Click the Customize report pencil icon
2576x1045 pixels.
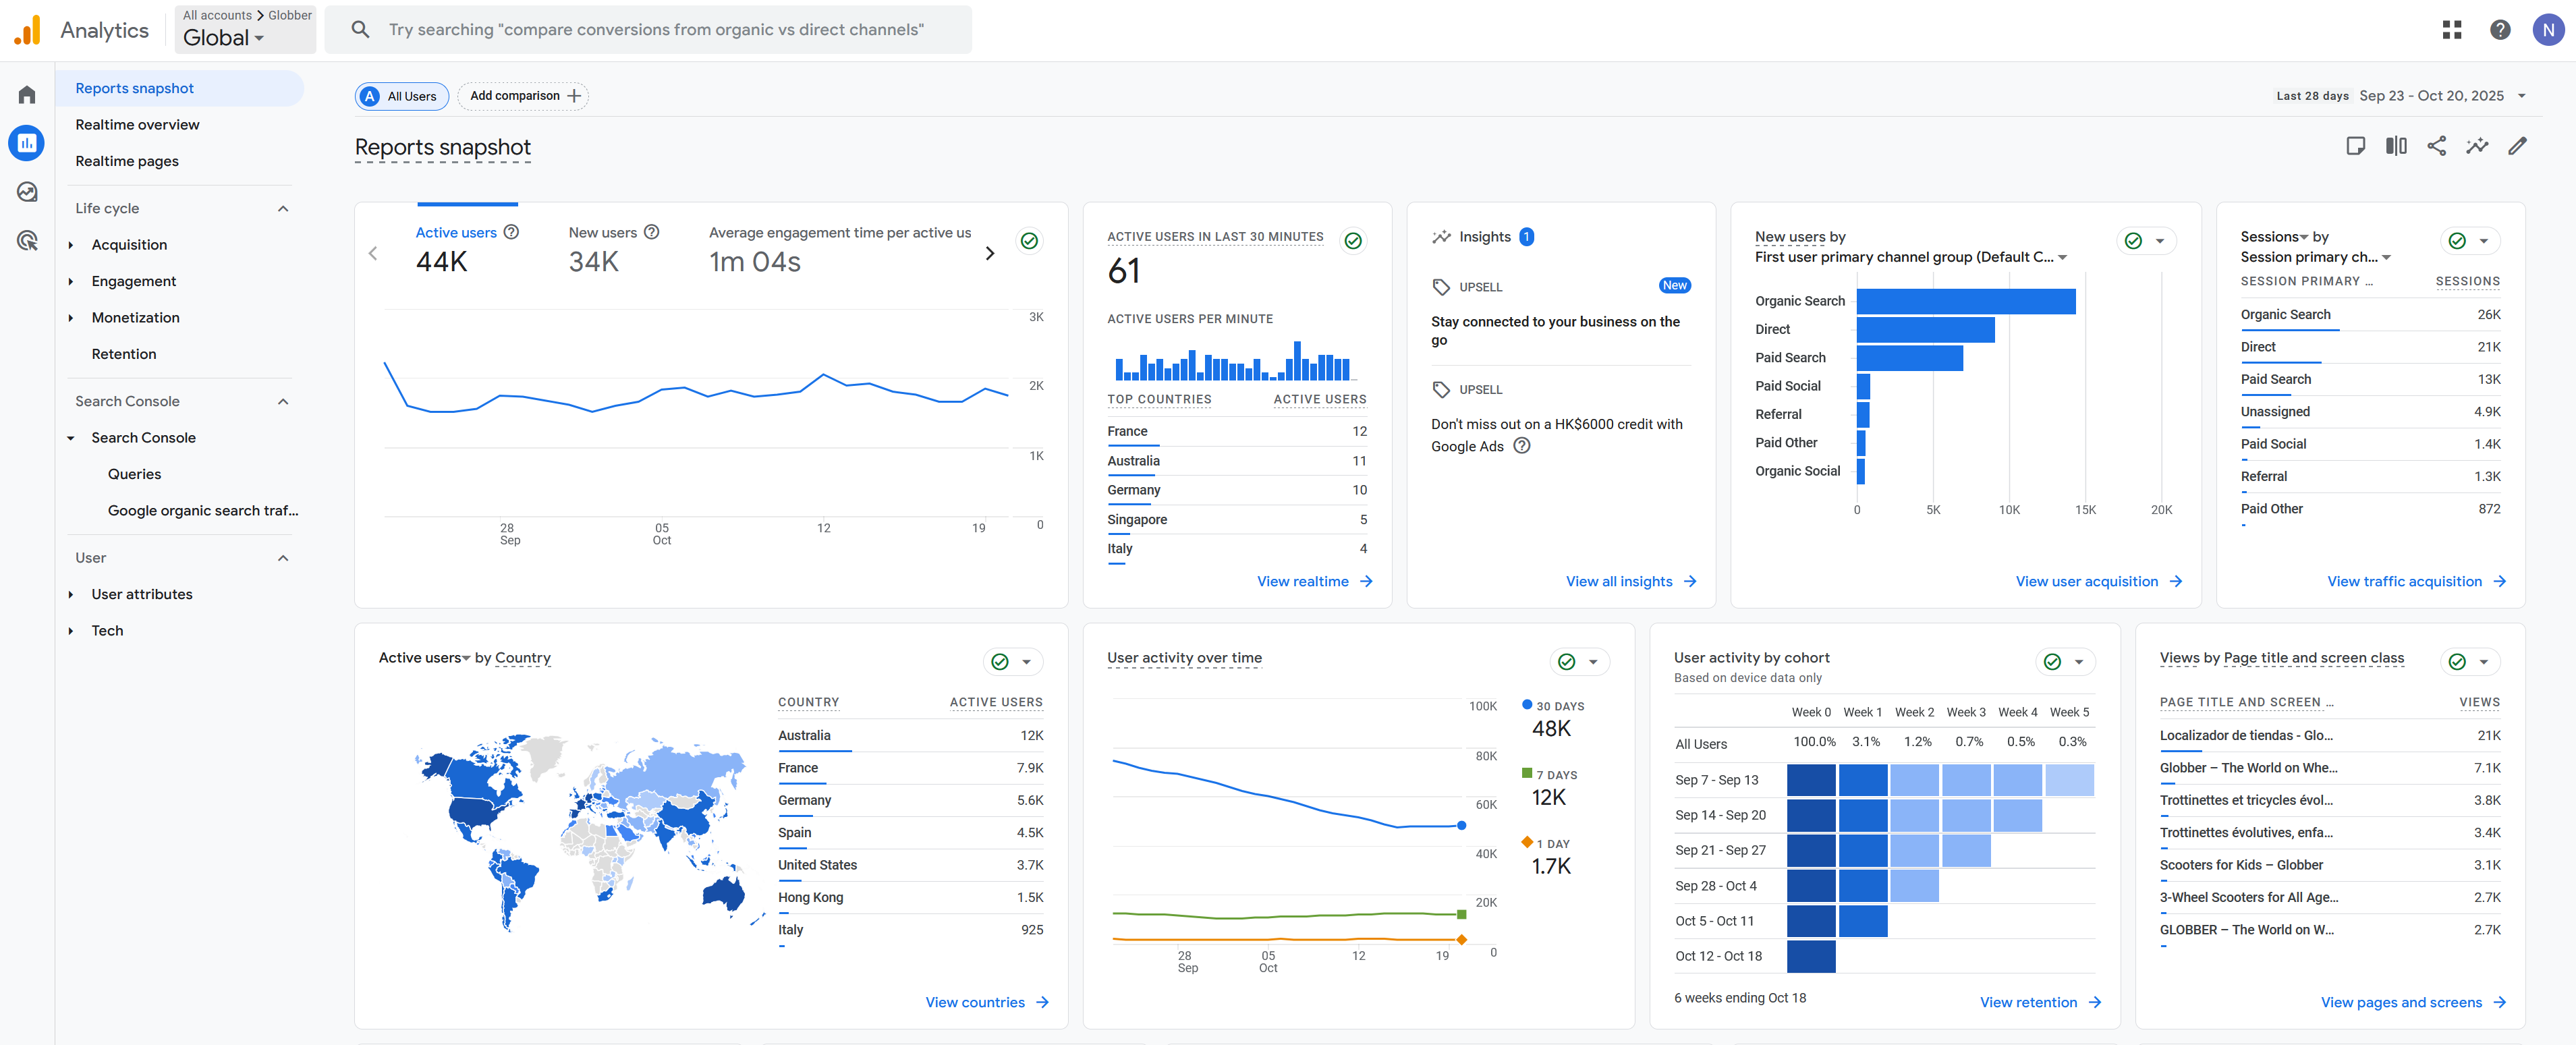click(x=2517, y=146)
